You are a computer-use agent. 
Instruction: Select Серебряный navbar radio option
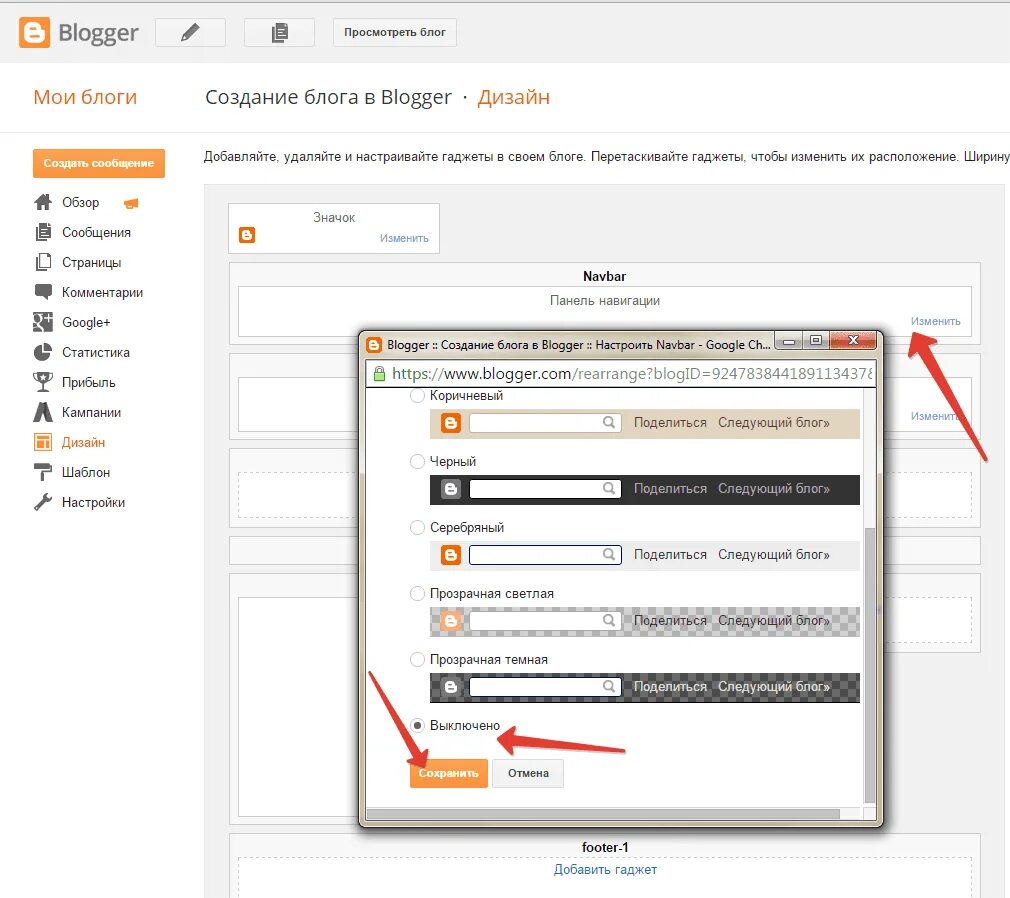(x=417, y=528)
